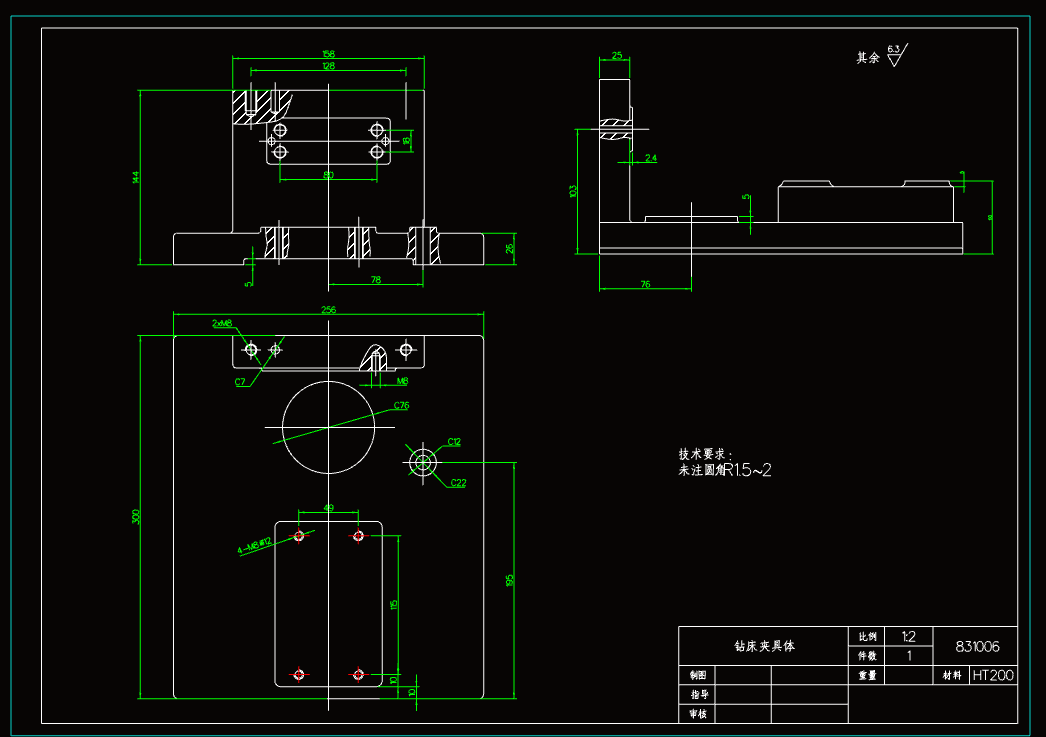Click the 26 base thickness dimension
1046x737 pixels.
click(x=510, y=248)
